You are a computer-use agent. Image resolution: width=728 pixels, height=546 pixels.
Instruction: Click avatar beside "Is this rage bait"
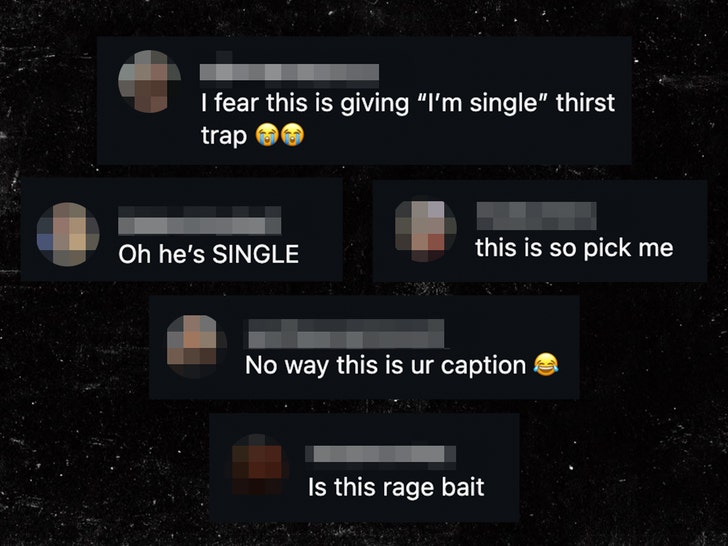pyautogui.click(x=259, y=465)
